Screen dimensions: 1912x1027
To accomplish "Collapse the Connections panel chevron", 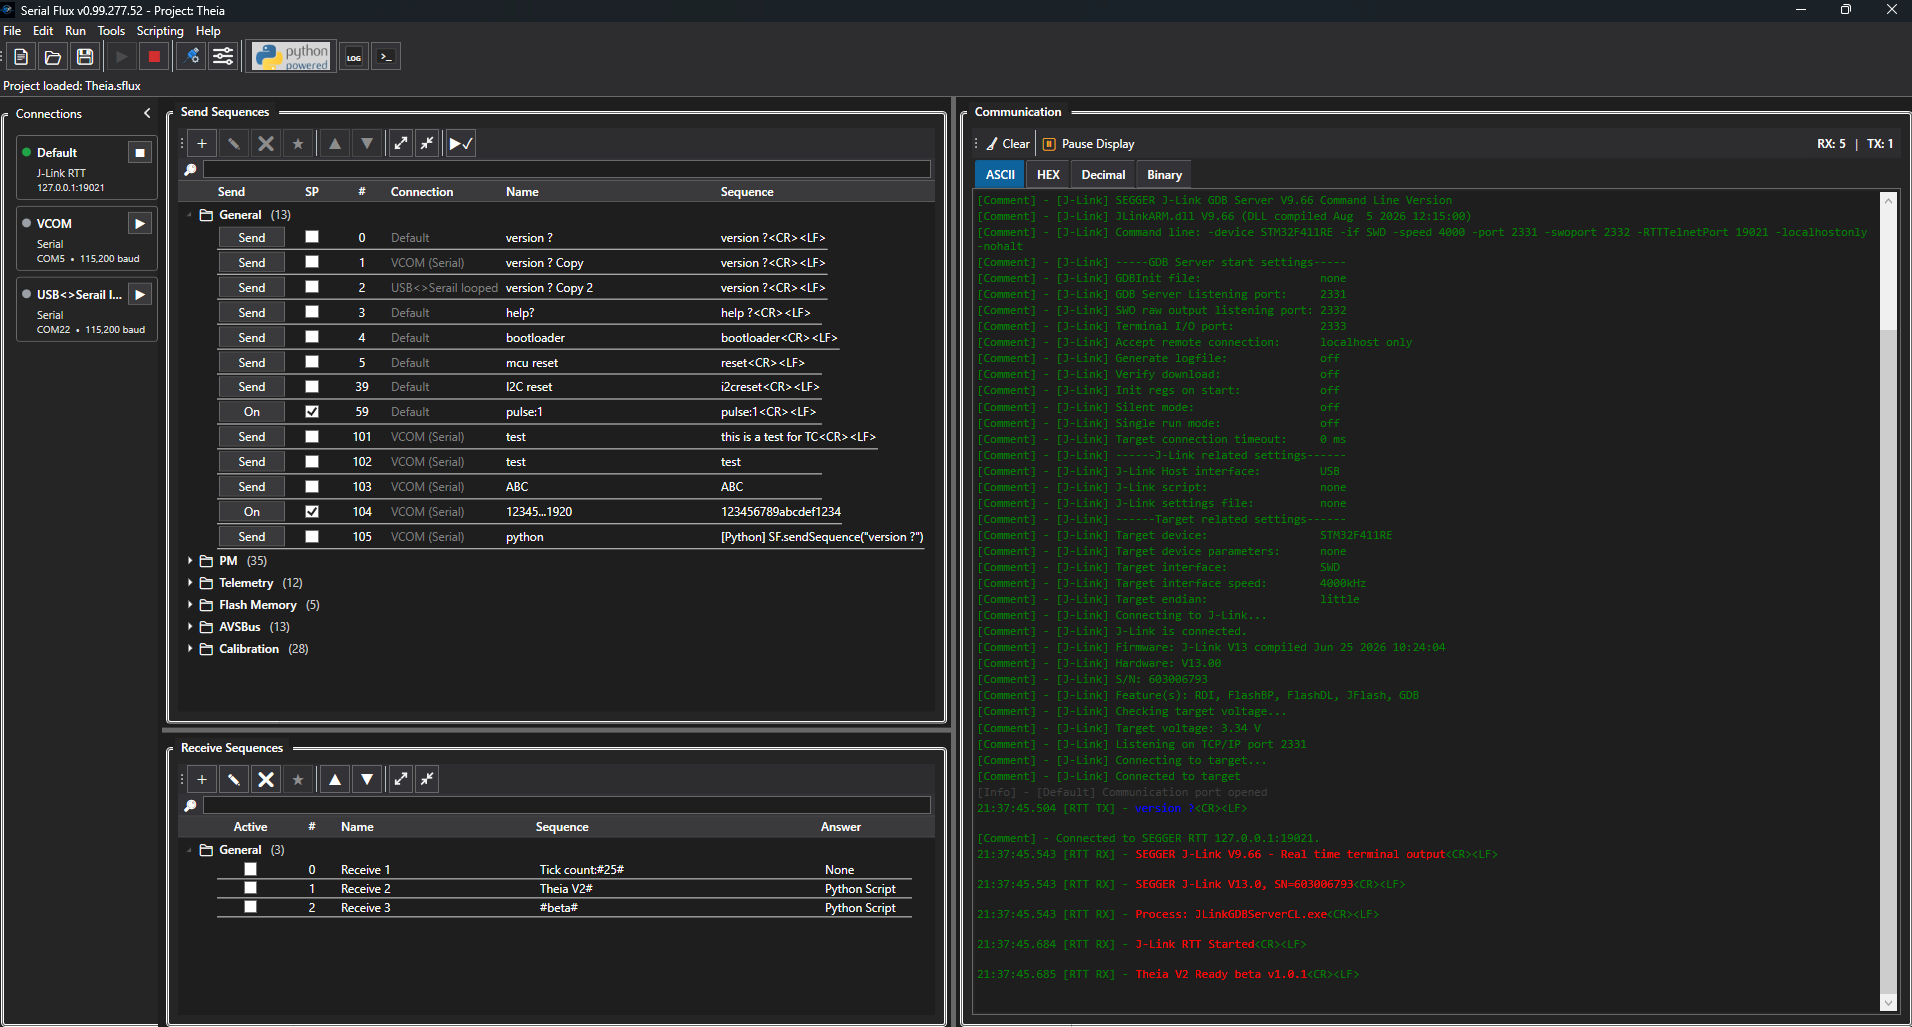I will click(x=147, y=114).
